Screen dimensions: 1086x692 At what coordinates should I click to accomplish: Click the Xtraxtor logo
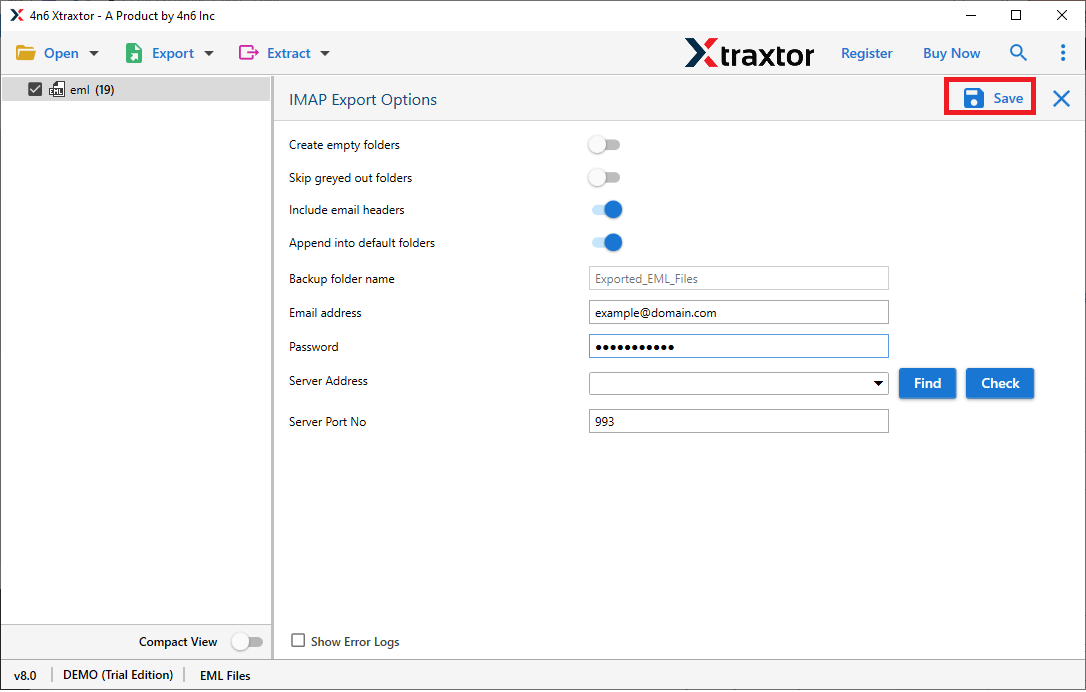(x=750, y=52)
